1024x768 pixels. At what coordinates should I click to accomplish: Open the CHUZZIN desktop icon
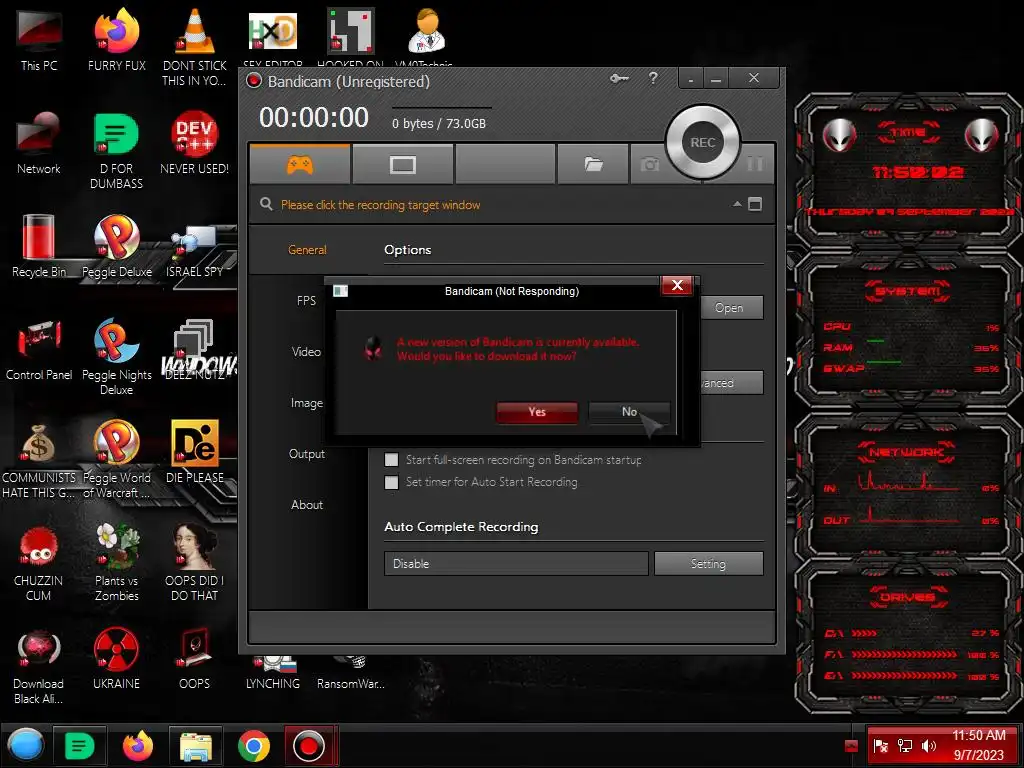pyautogui.click(x=39, y=563)
